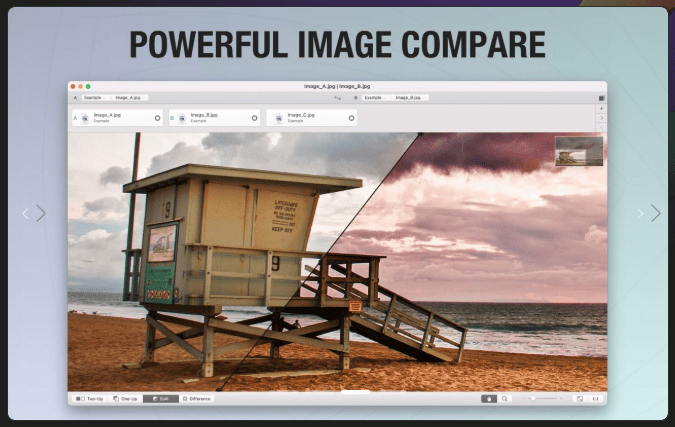Click the Image_A.jpg file icon in its card

[85, 118]
